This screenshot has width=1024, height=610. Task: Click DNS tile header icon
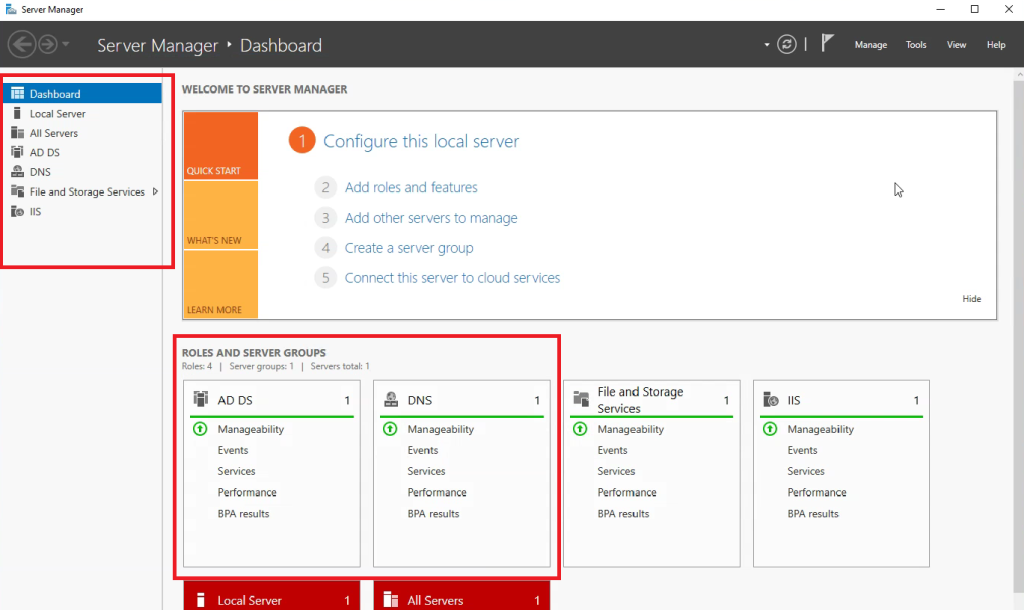pos(391,399)
